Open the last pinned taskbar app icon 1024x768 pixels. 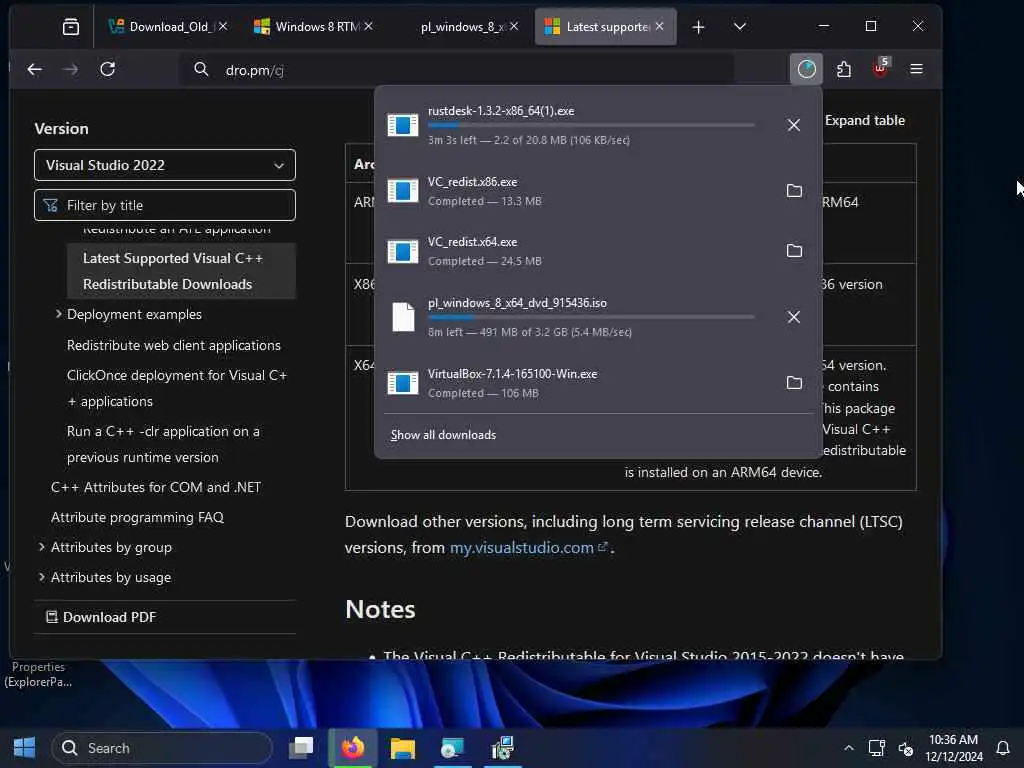pyautogui.click(x=502, y=748)
